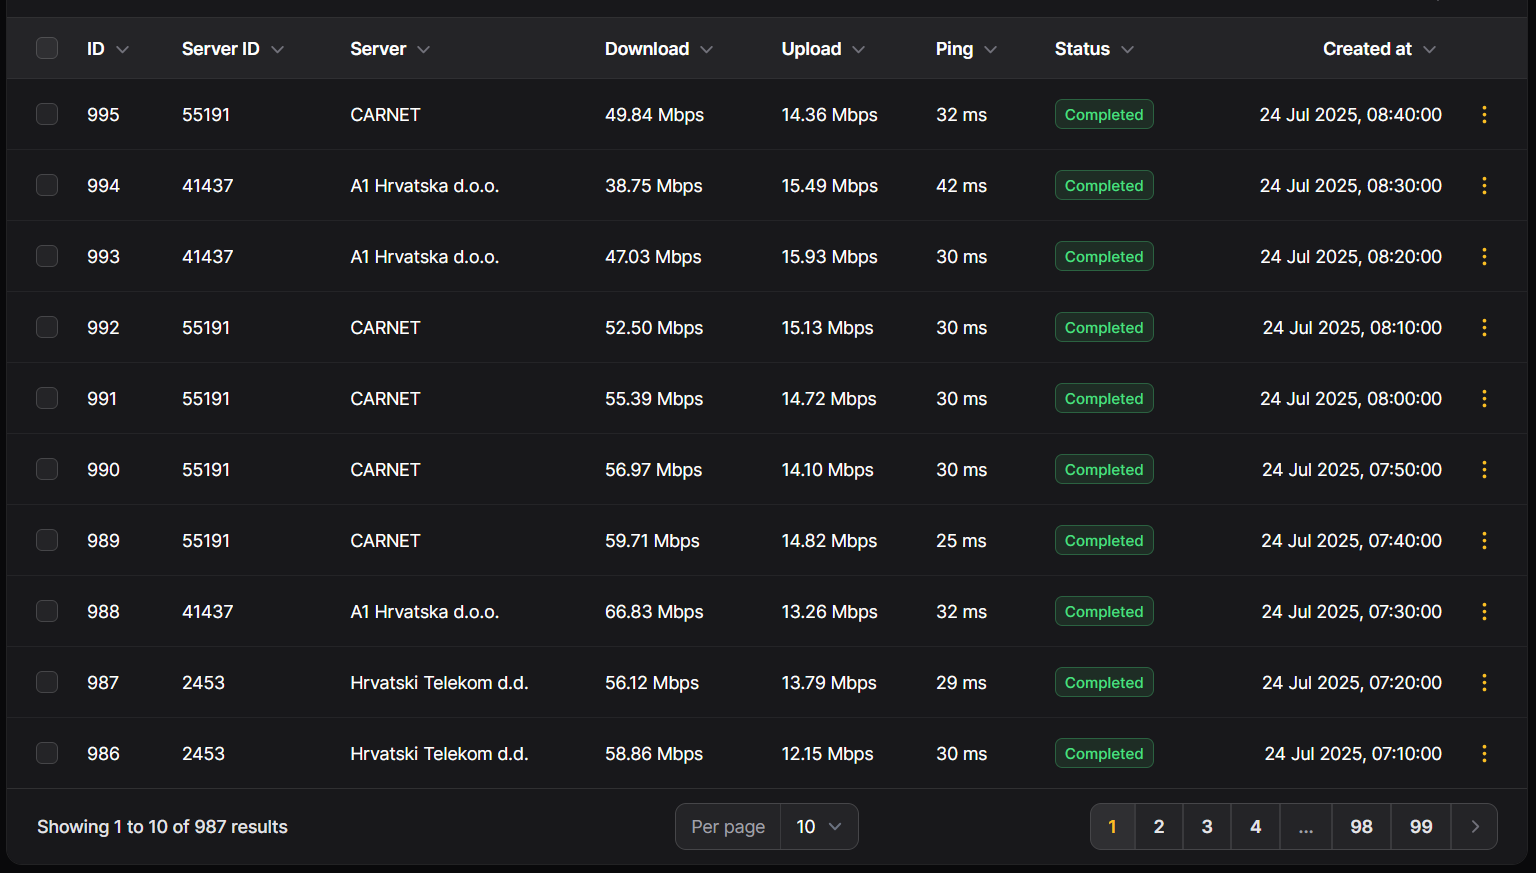Open actions menu for result 987
1536x873 pixels.
1484,683
